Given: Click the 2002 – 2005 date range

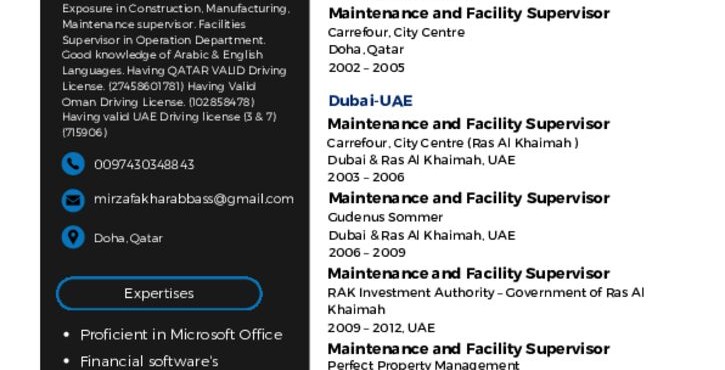Looking at the screenshot, I should [x=367, y=68].
